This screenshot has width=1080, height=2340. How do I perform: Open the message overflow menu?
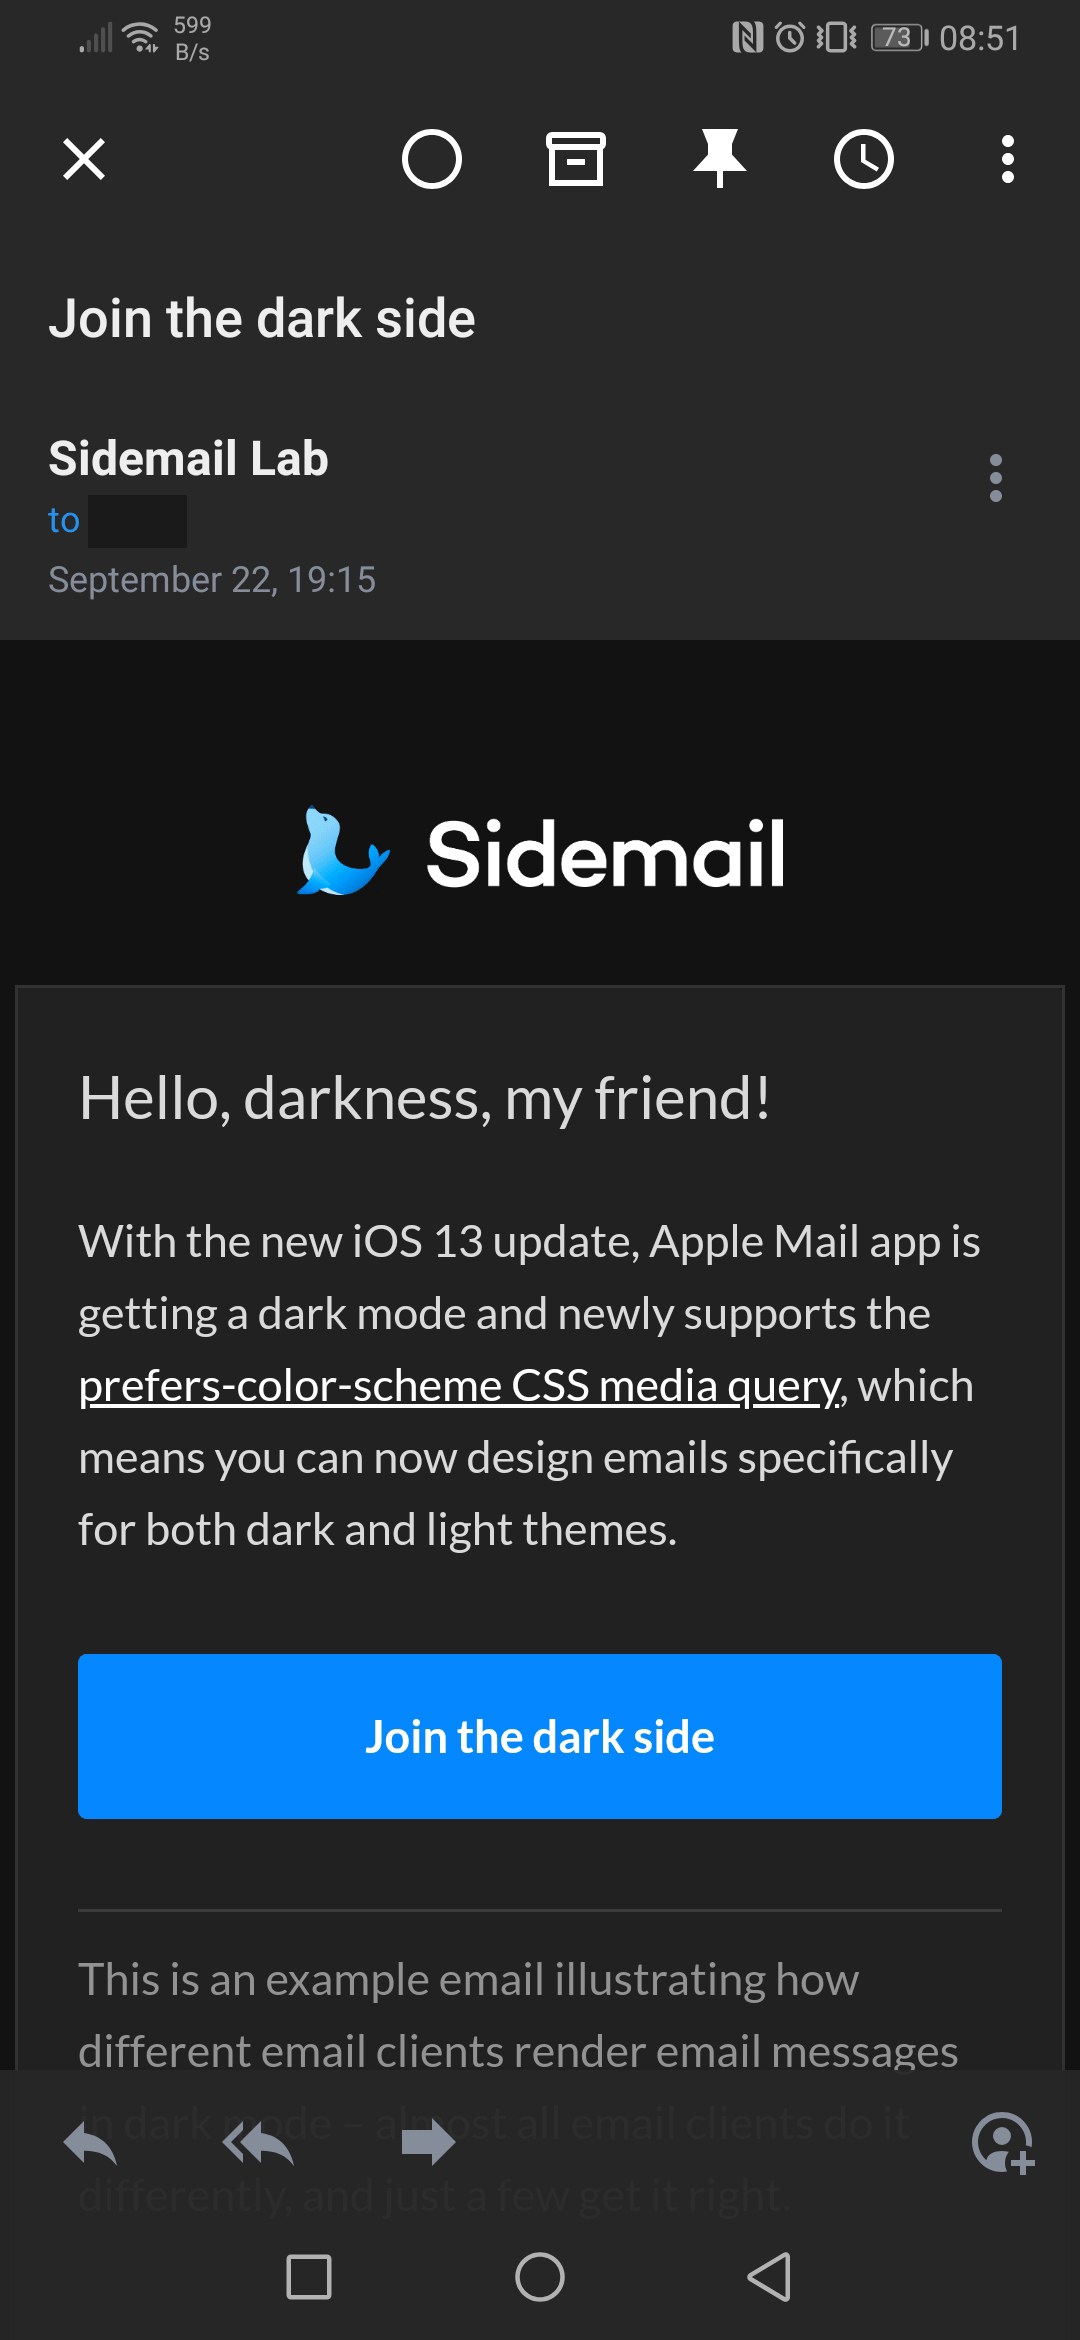pos(1006,160)
